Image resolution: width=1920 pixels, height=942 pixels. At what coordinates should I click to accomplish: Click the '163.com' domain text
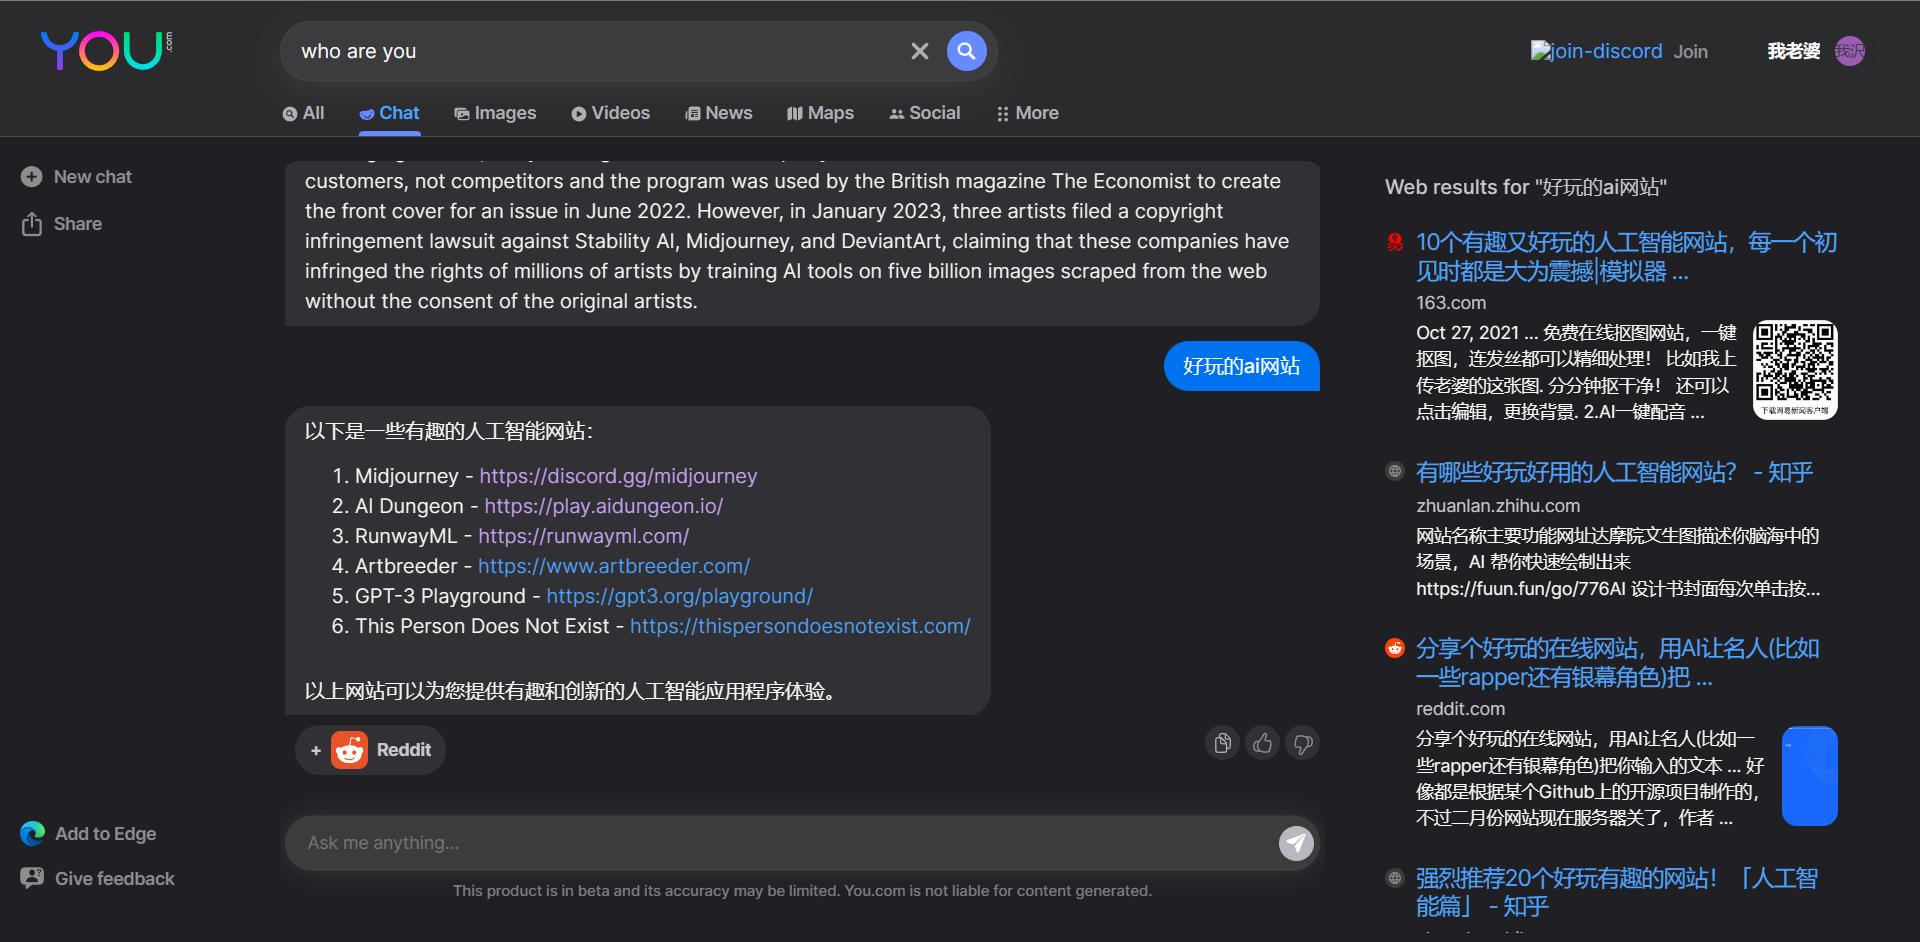[1451, 303]
